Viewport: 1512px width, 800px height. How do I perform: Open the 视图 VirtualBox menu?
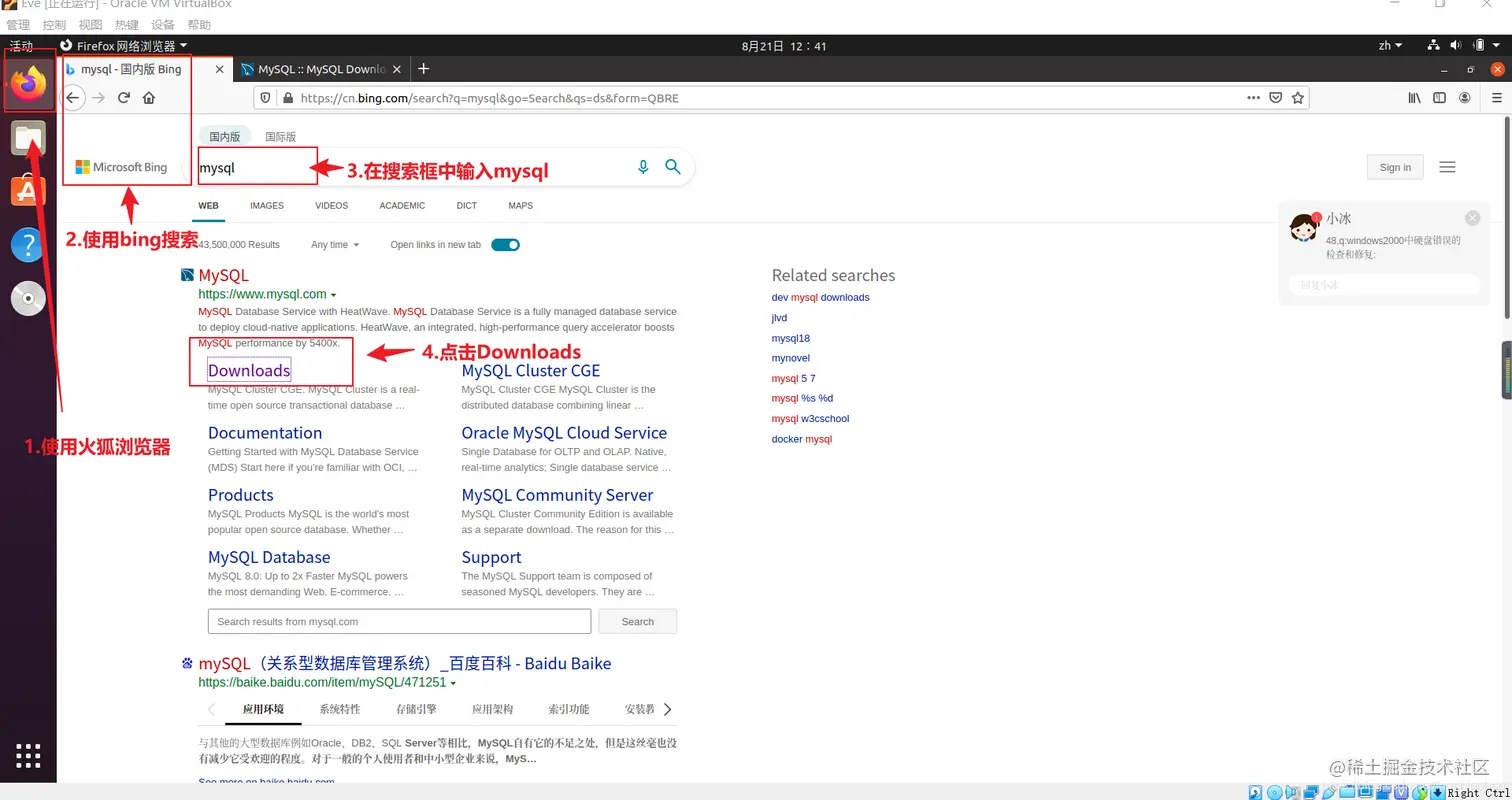(90, 25)
